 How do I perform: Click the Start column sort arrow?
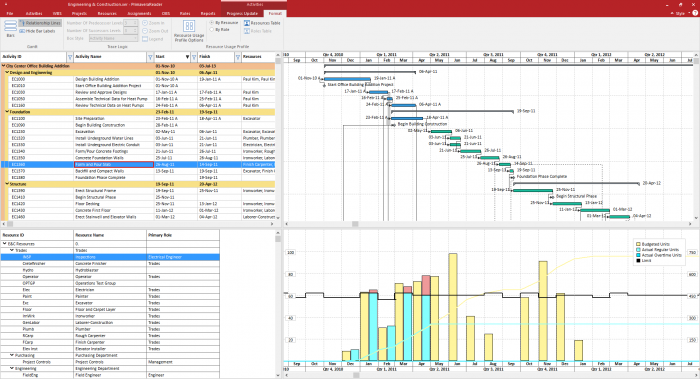coord(188,57)
